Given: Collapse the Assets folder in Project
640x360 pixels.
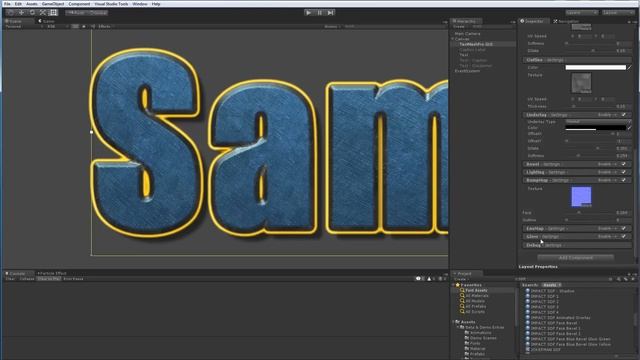Looking at the screenshot, I should tap(453, 322).
